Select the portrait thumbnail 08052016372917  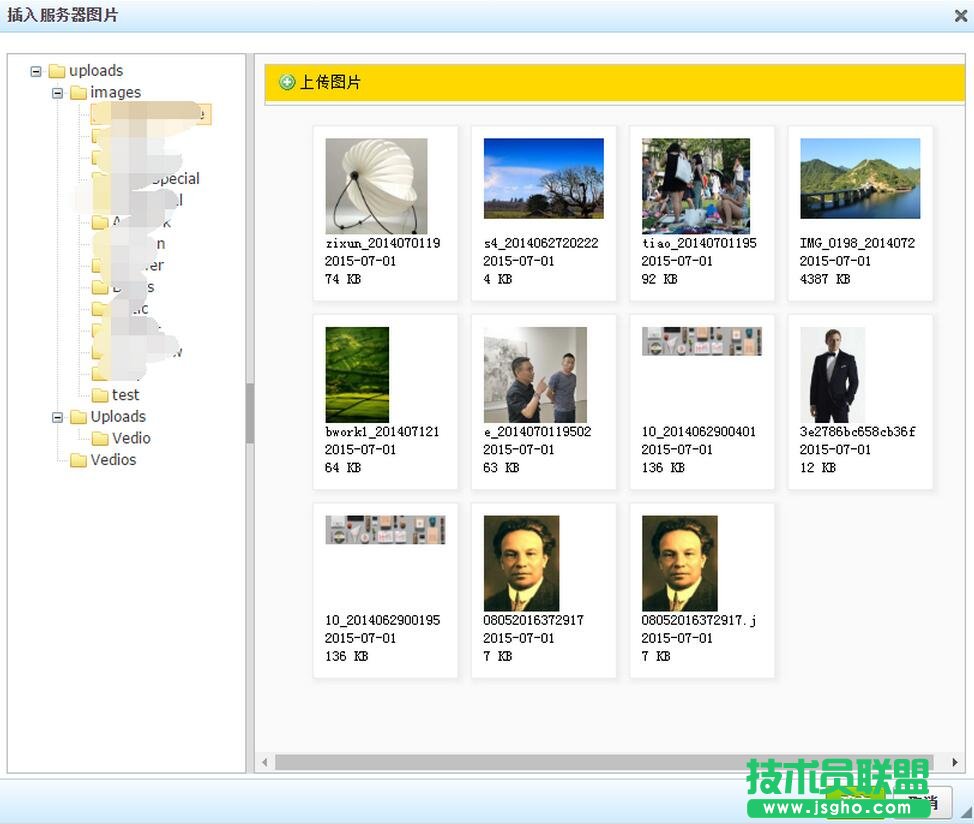click(521, 563)
